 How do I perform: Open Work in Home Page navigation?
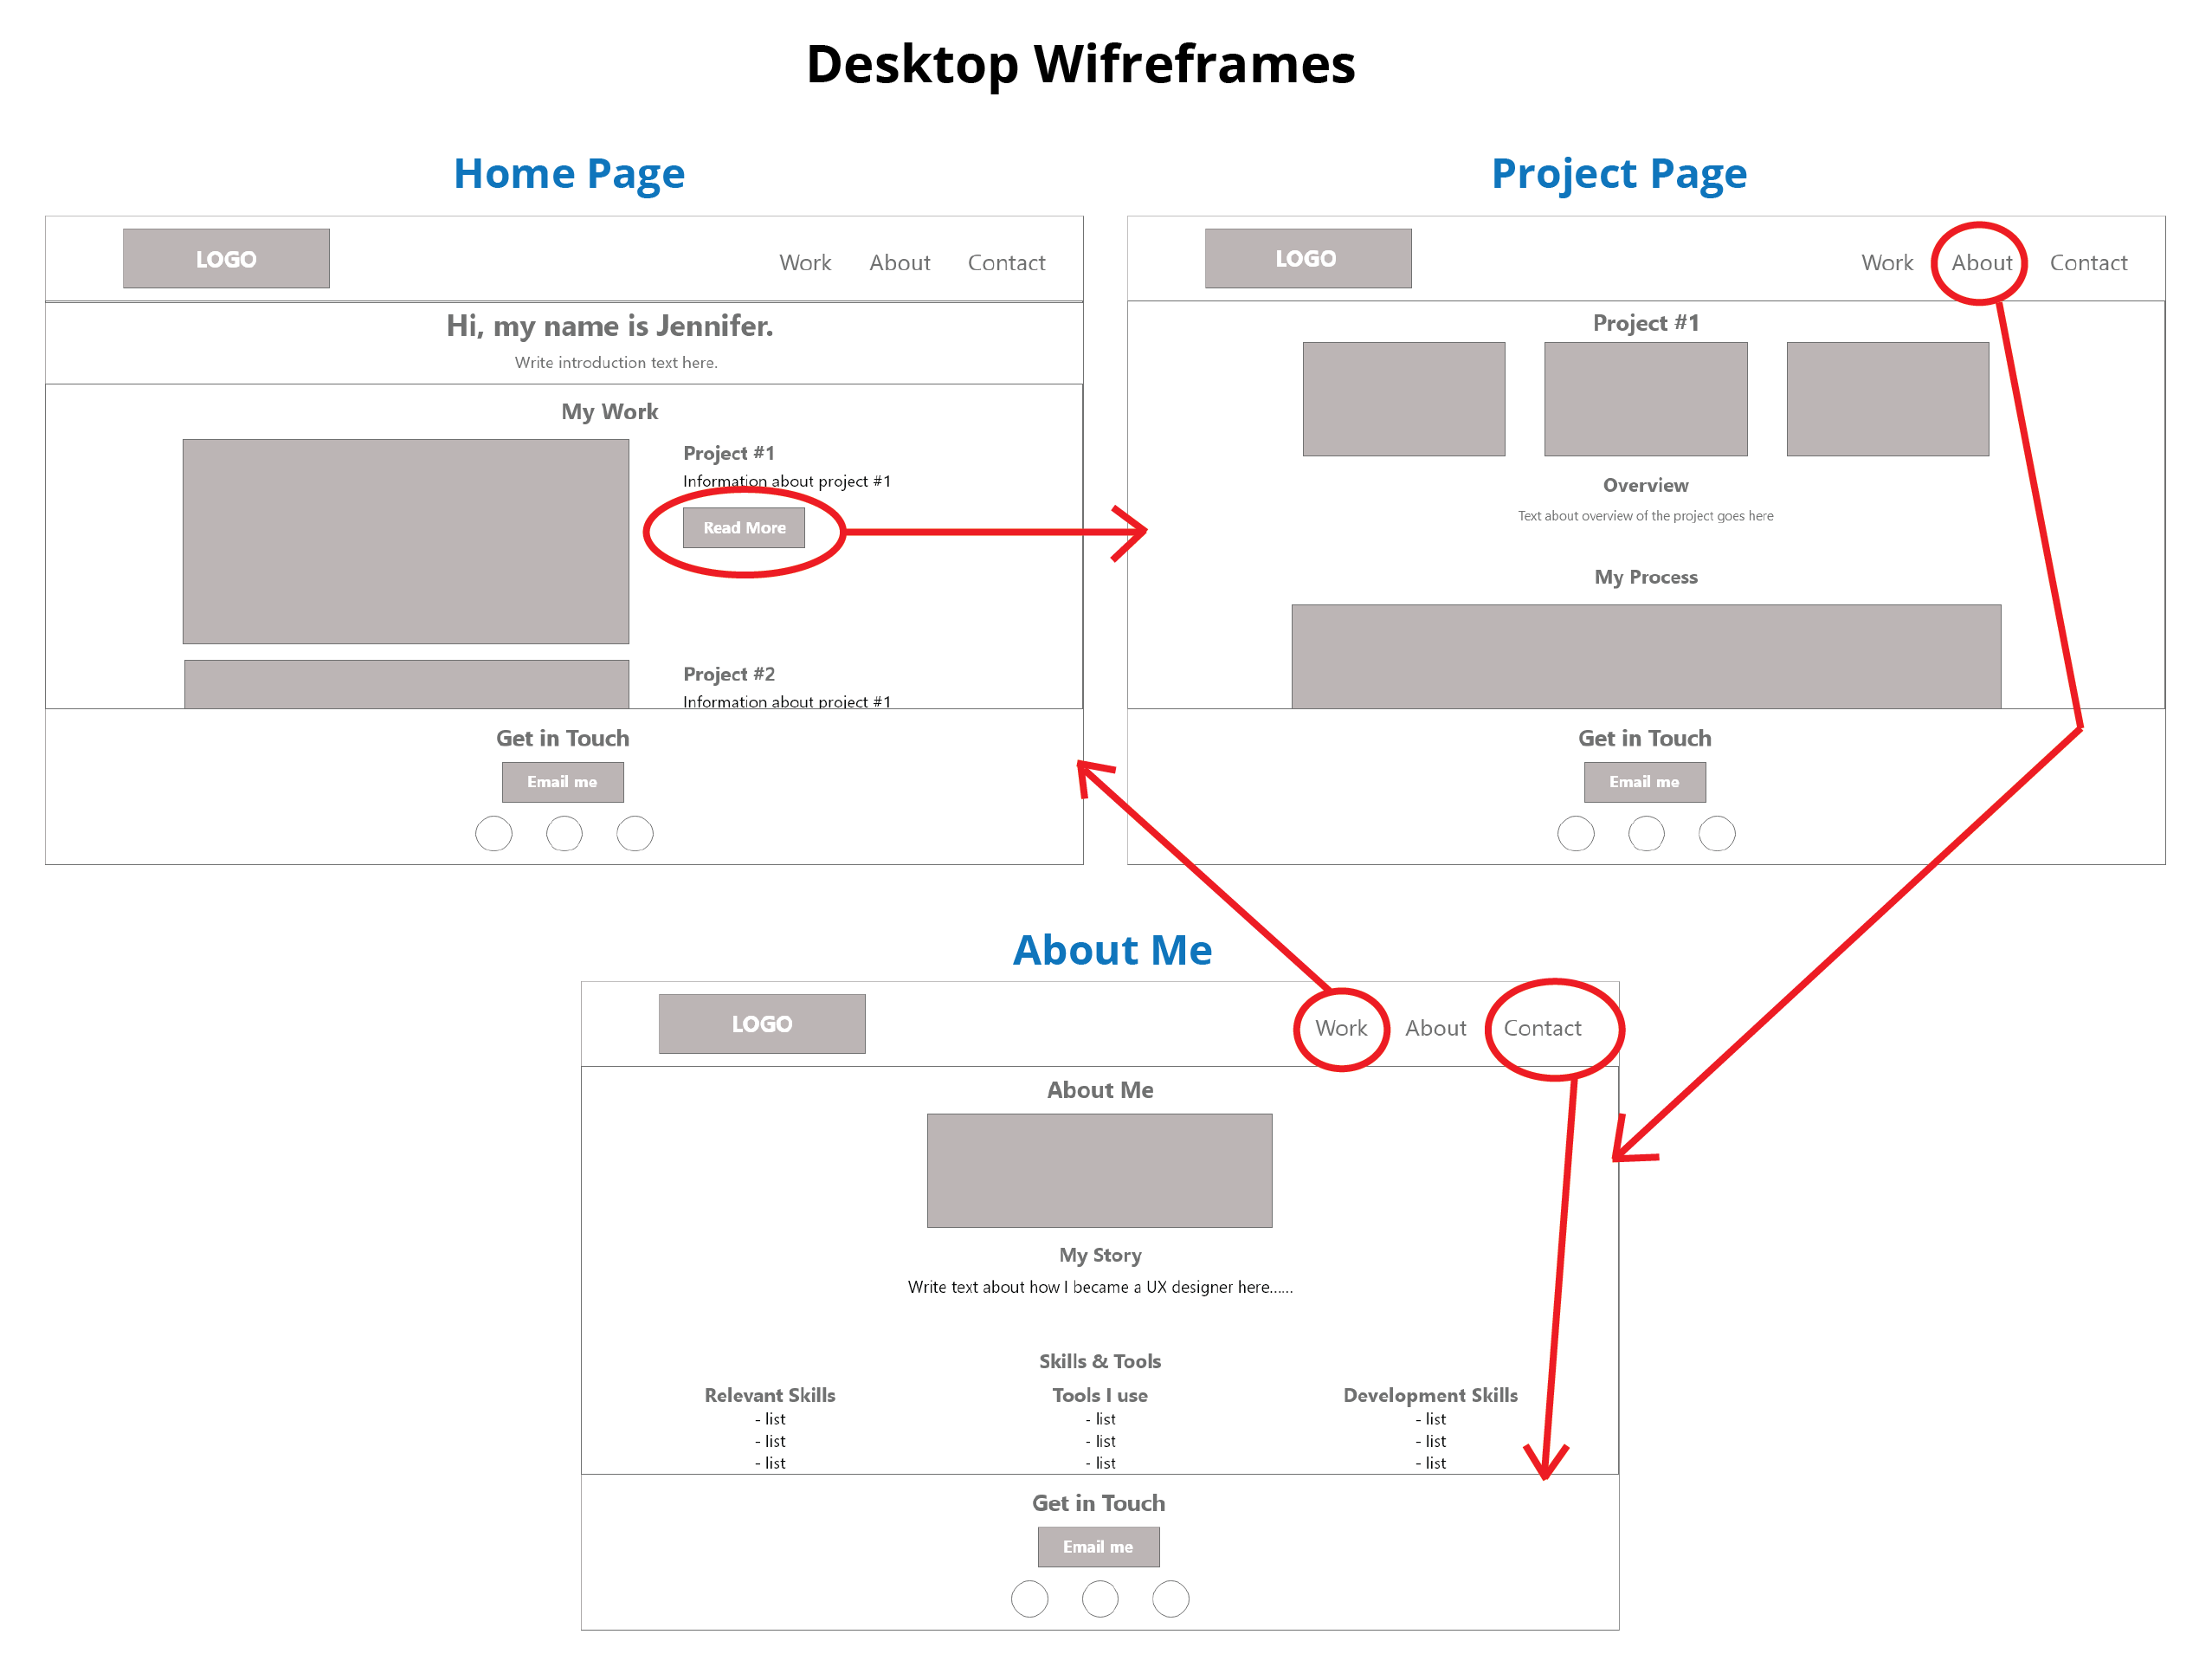pos(805,263)
